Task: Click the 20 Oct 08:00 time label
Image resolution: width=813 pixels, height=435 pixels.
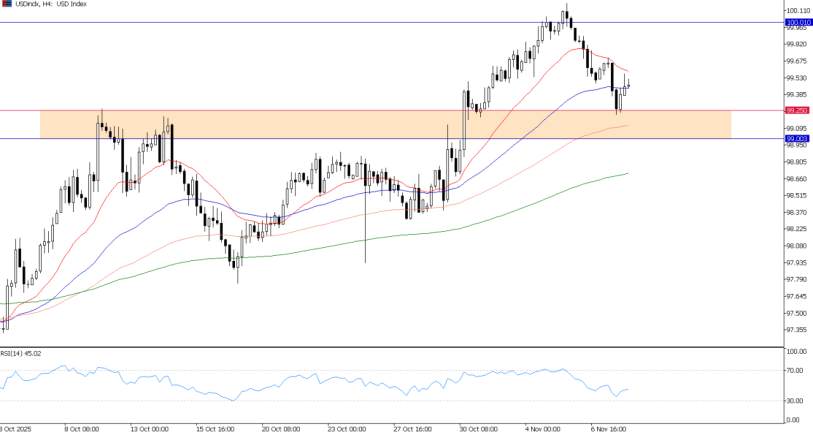Action: point(281,429)
